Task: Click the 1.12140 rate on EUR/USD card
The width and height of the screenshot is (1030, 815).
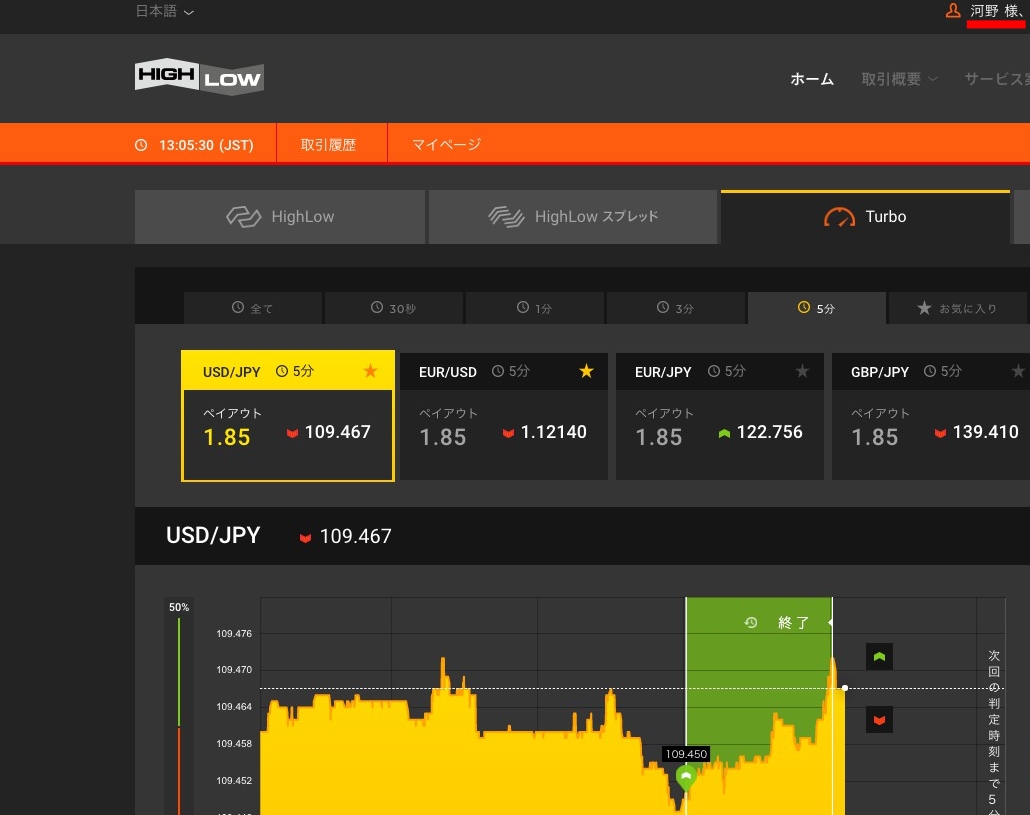Action: pyautogui.click(x=554, y=432)
